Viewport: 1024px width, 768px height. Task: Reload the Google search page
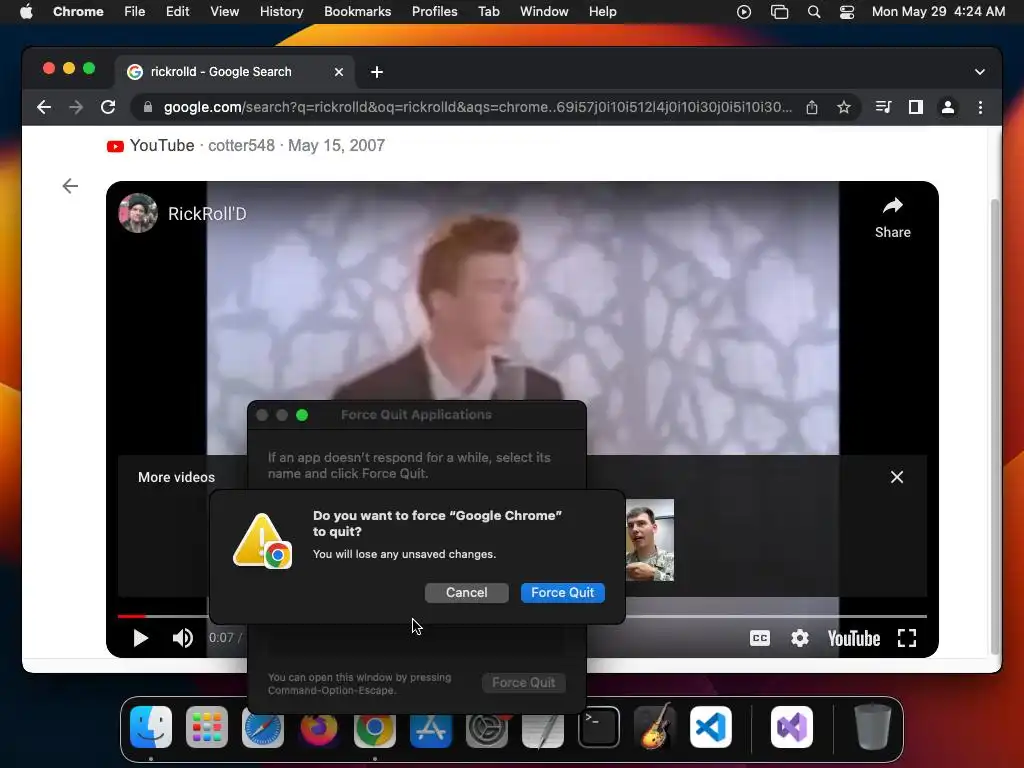[x=108, y=107]
